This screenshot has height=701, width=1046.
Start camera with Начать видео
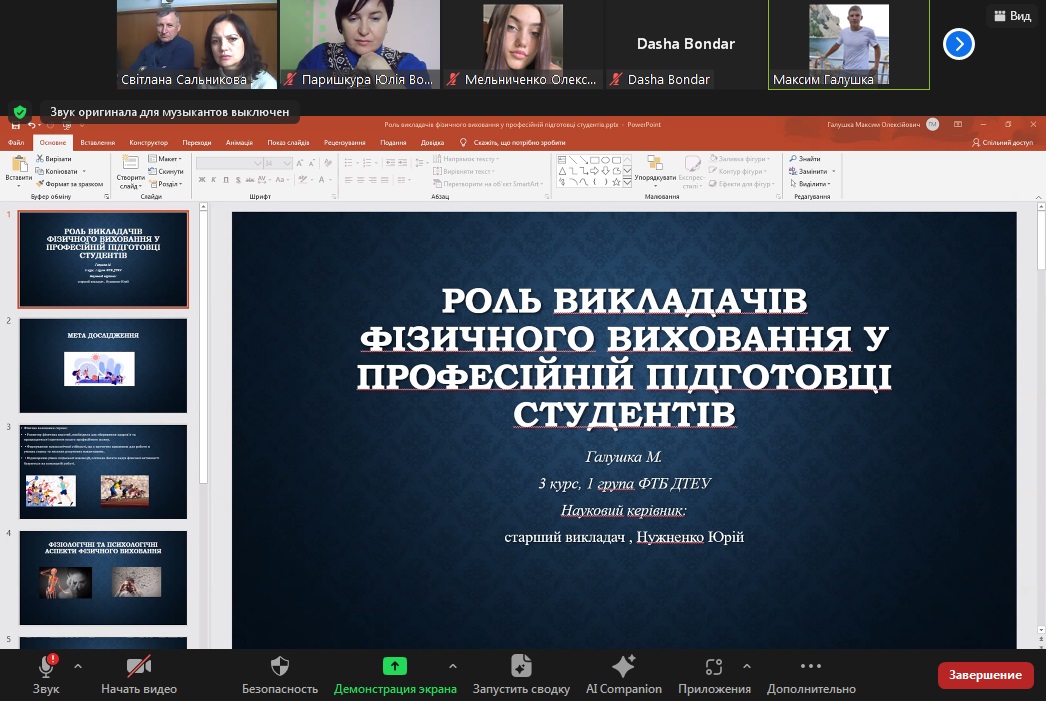coord(138,667)
